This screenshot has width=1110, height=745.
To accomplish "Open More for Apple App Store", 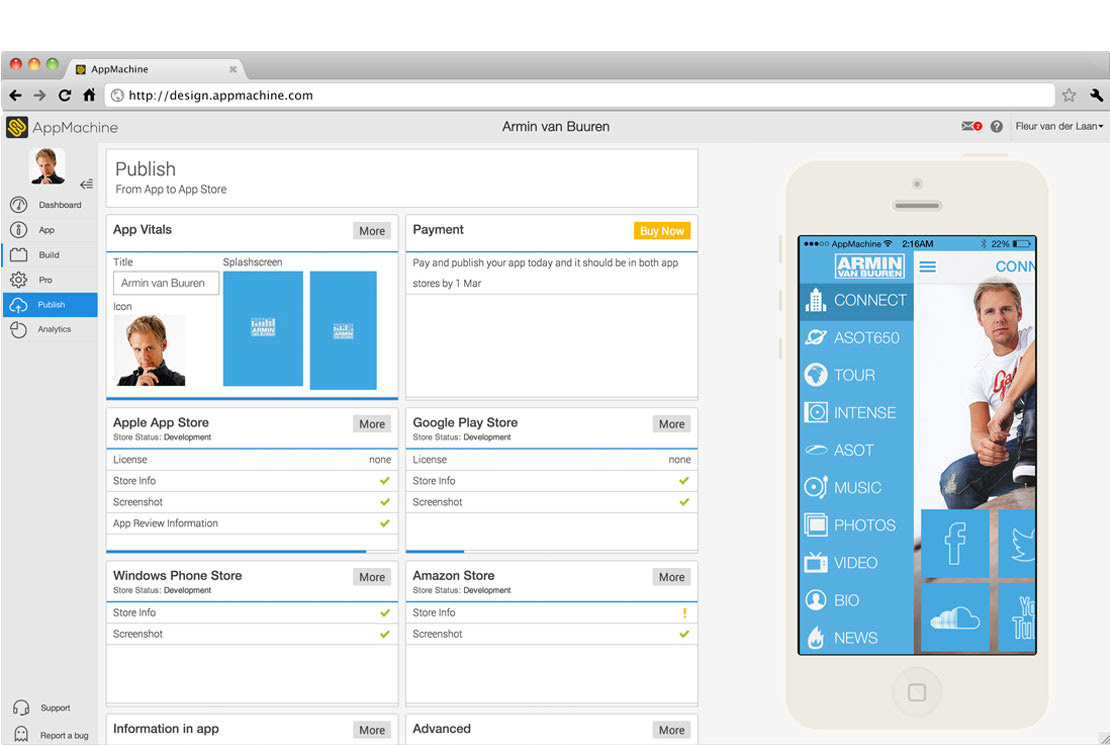I will [x=372, y=424].
